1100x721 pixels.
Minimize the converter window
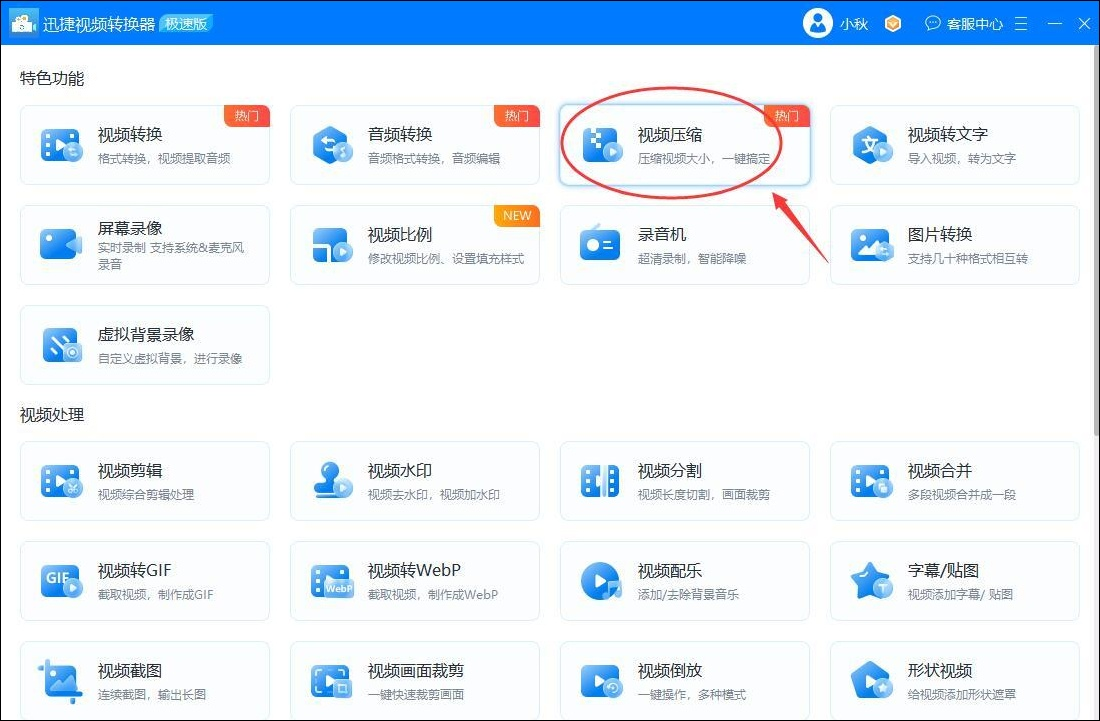1054,24
